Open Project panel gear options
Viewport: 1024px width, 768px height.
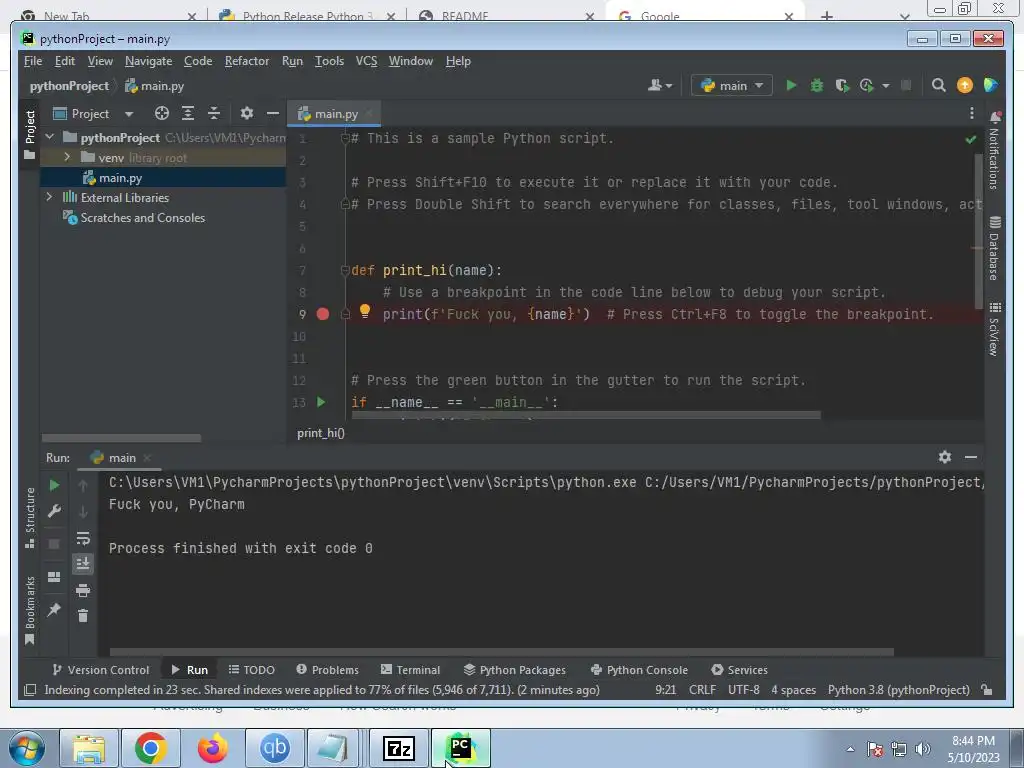pyautogui.click(x=246, y=114)
